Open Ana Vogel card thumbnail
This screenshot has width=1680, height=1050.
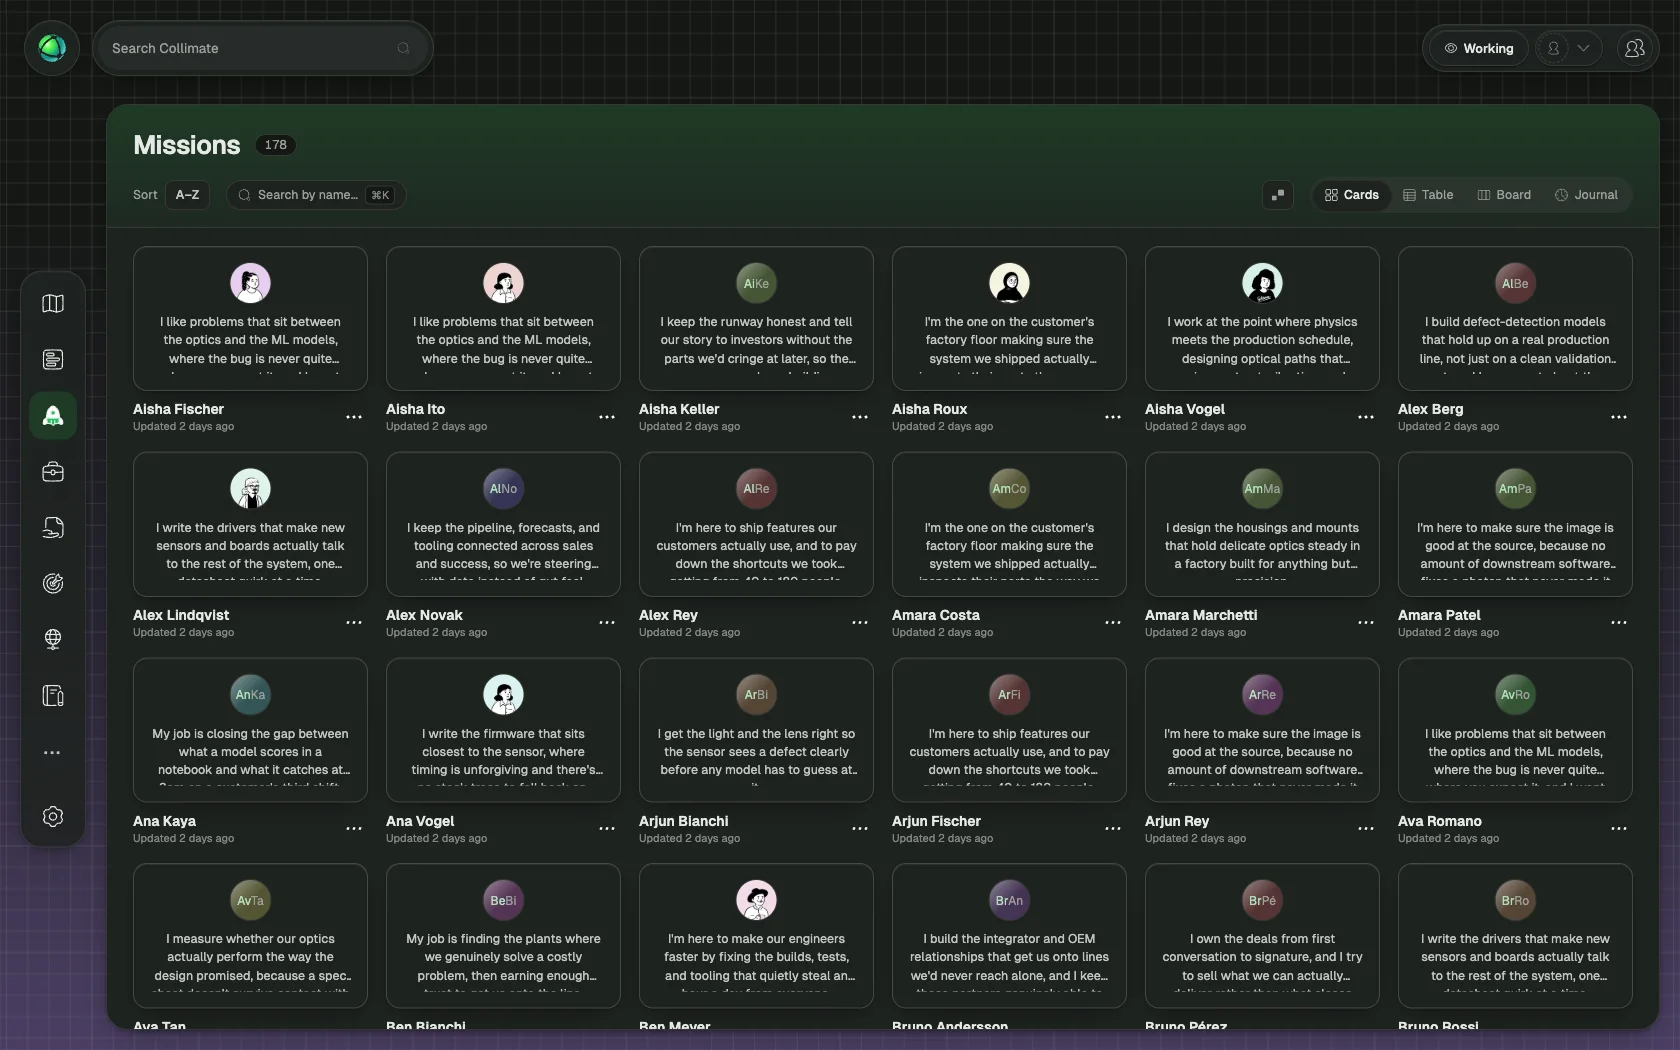point(503,730)
